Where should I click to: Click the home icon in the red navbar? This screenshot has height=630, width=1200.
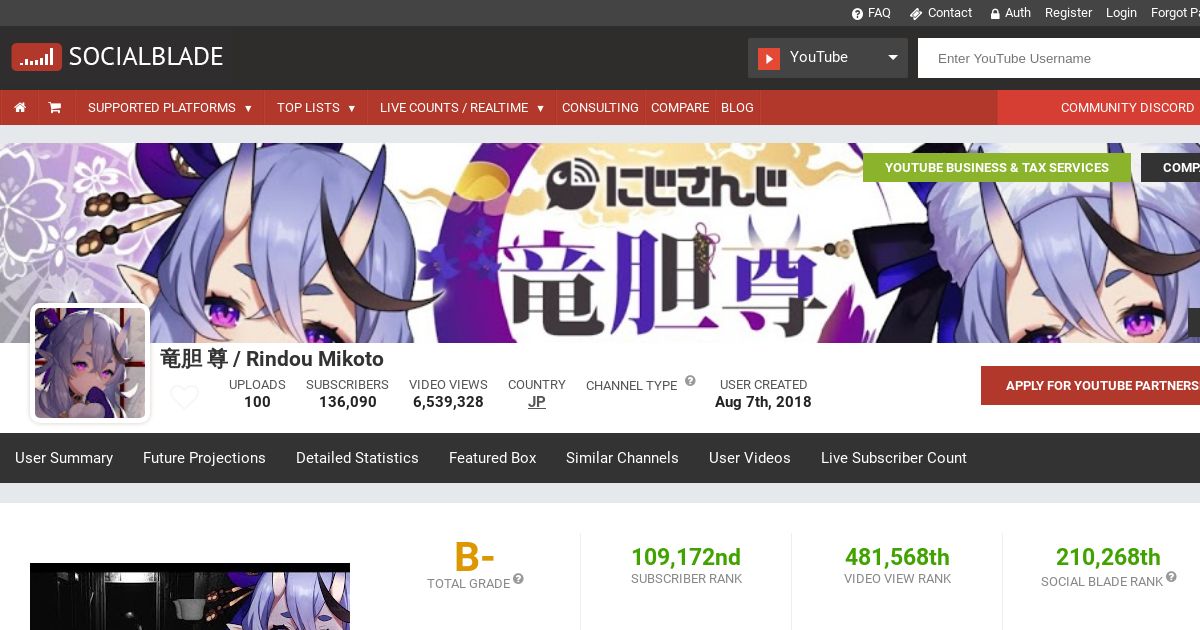pos(19,108)
